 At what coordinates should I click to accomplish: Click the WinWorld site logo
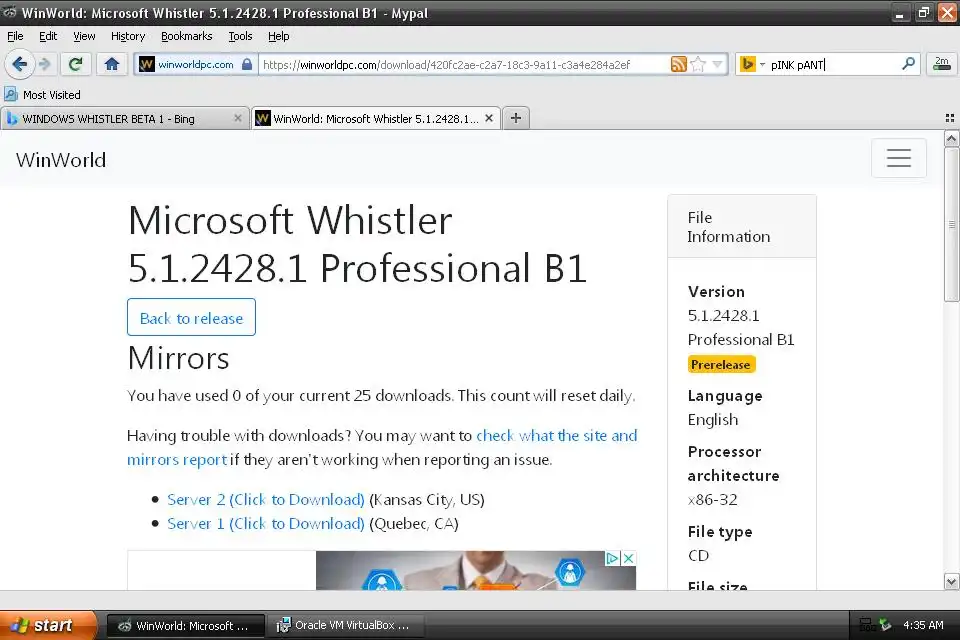click(x=61, y=160)
